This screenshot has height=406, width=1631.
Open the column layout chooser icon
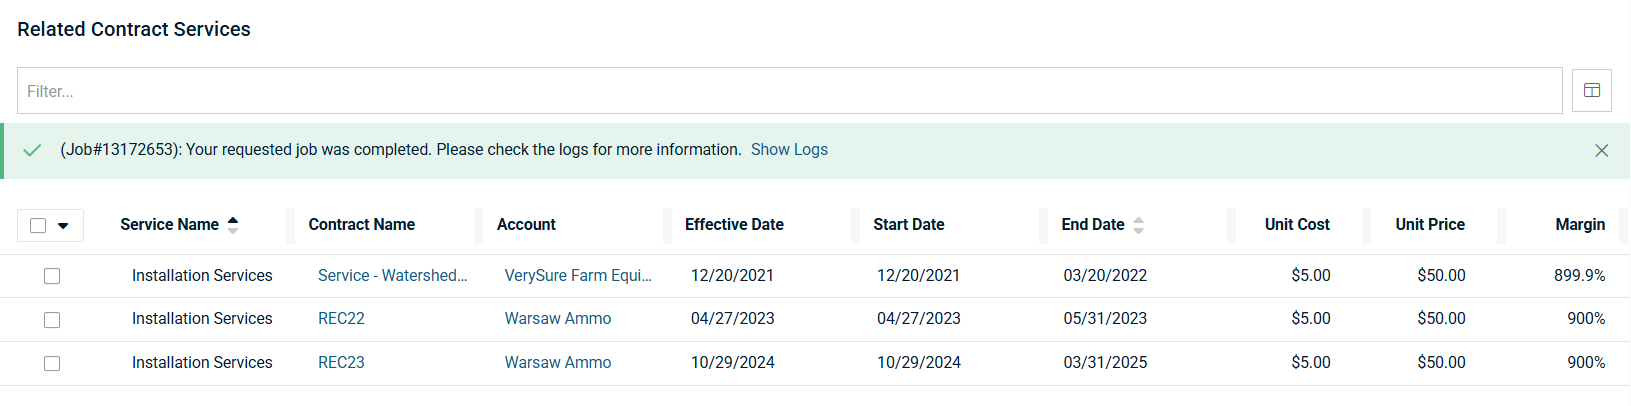pos(1592,91)
